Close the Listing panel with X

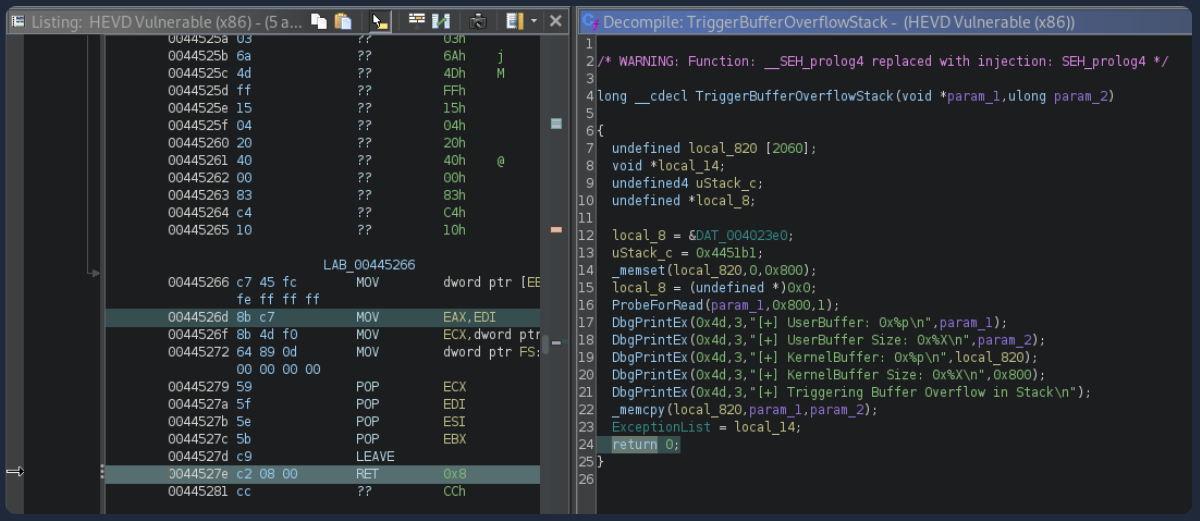(x=556, y=20)
